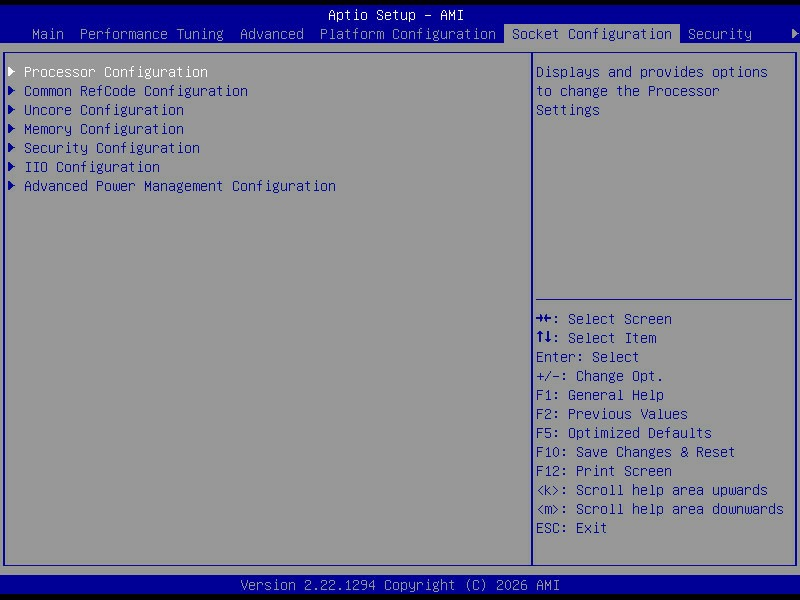Click arrow beside Common RefCode Configuration
800x600 pixels.
click(x=12, y=91)
